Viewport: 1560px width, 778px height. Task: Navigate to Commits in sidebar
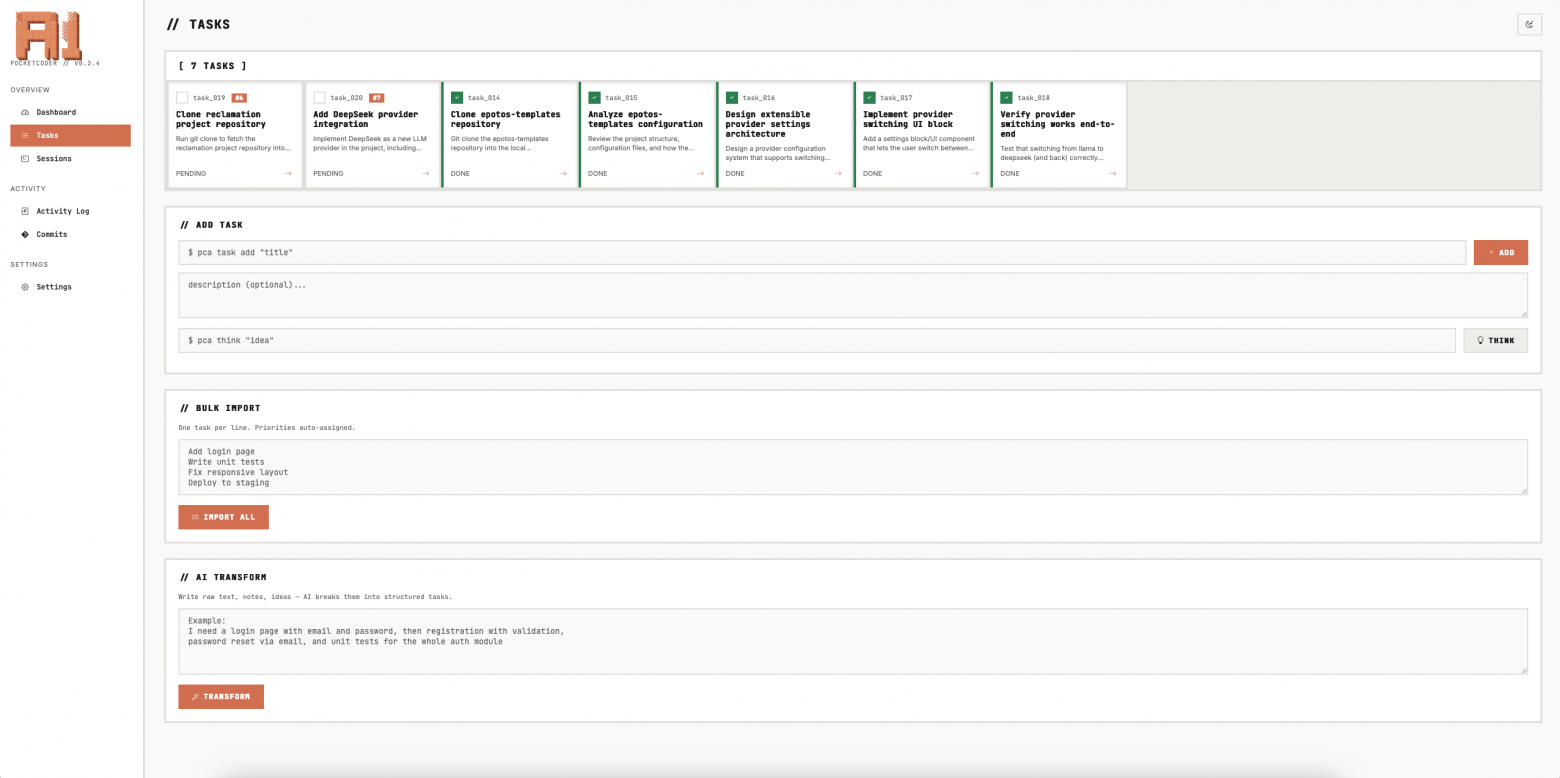52,234
